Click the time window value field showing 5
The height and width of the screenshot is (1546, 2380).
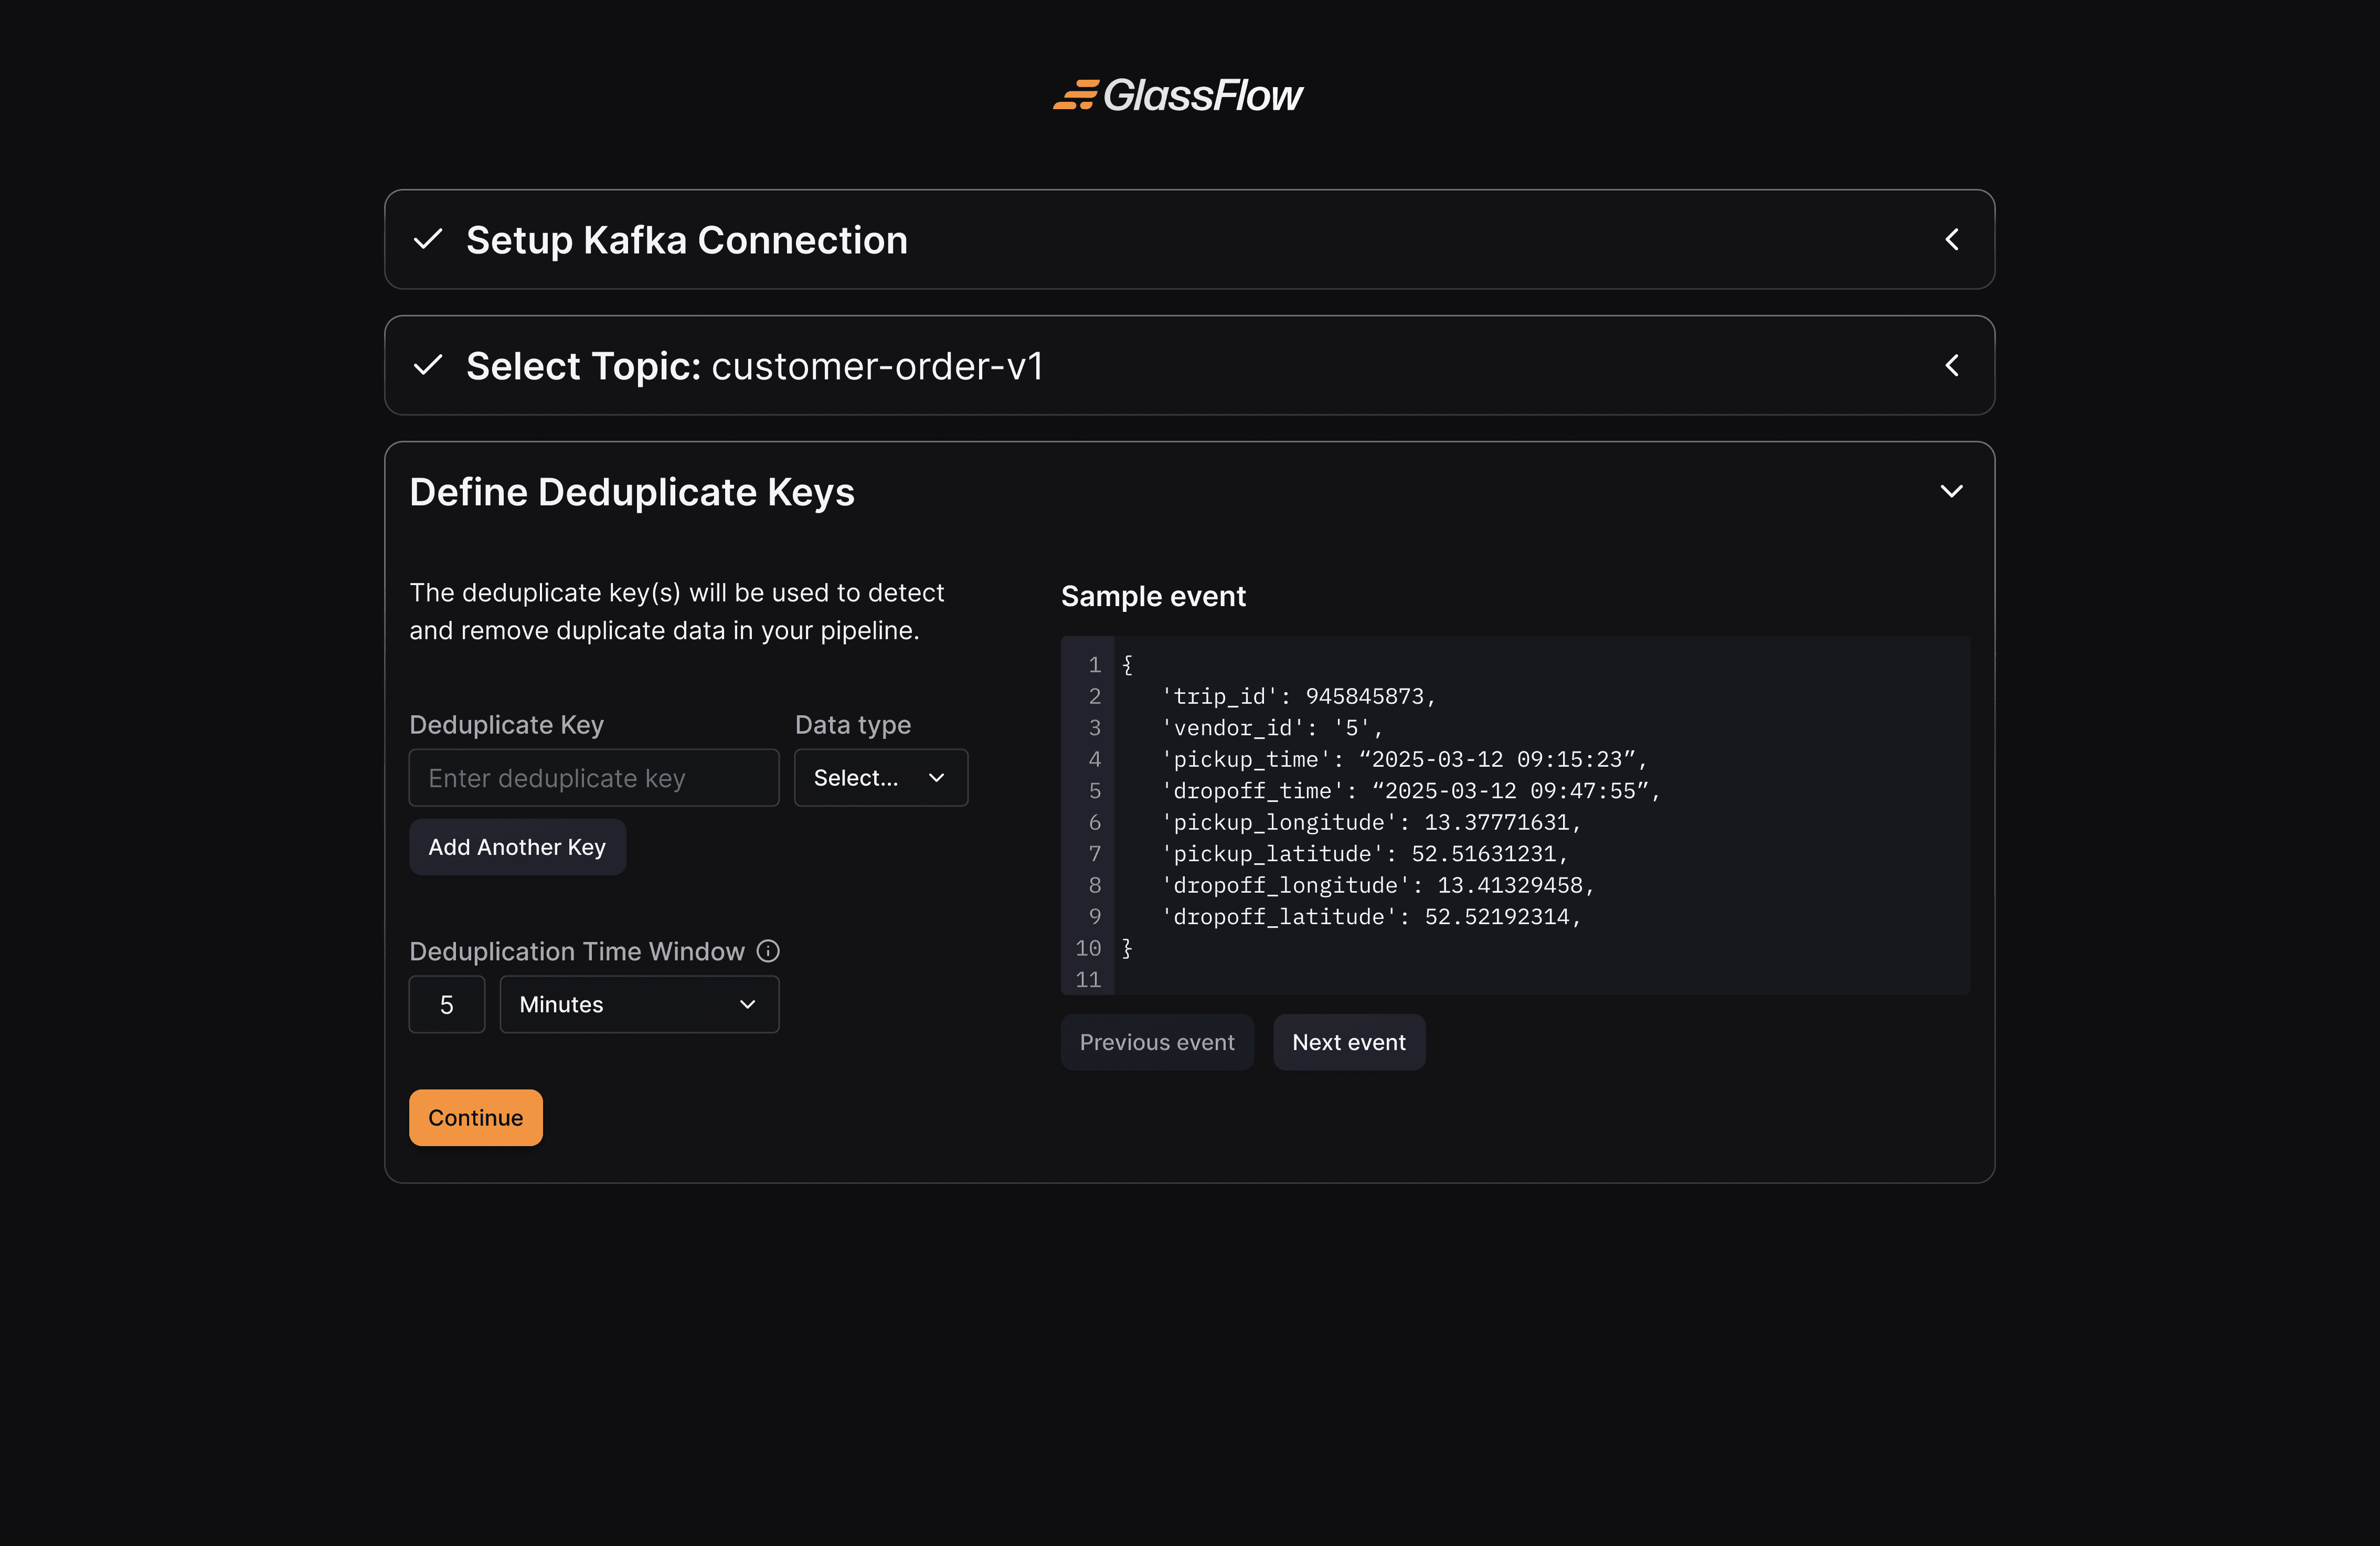(x=447, y=1004)
